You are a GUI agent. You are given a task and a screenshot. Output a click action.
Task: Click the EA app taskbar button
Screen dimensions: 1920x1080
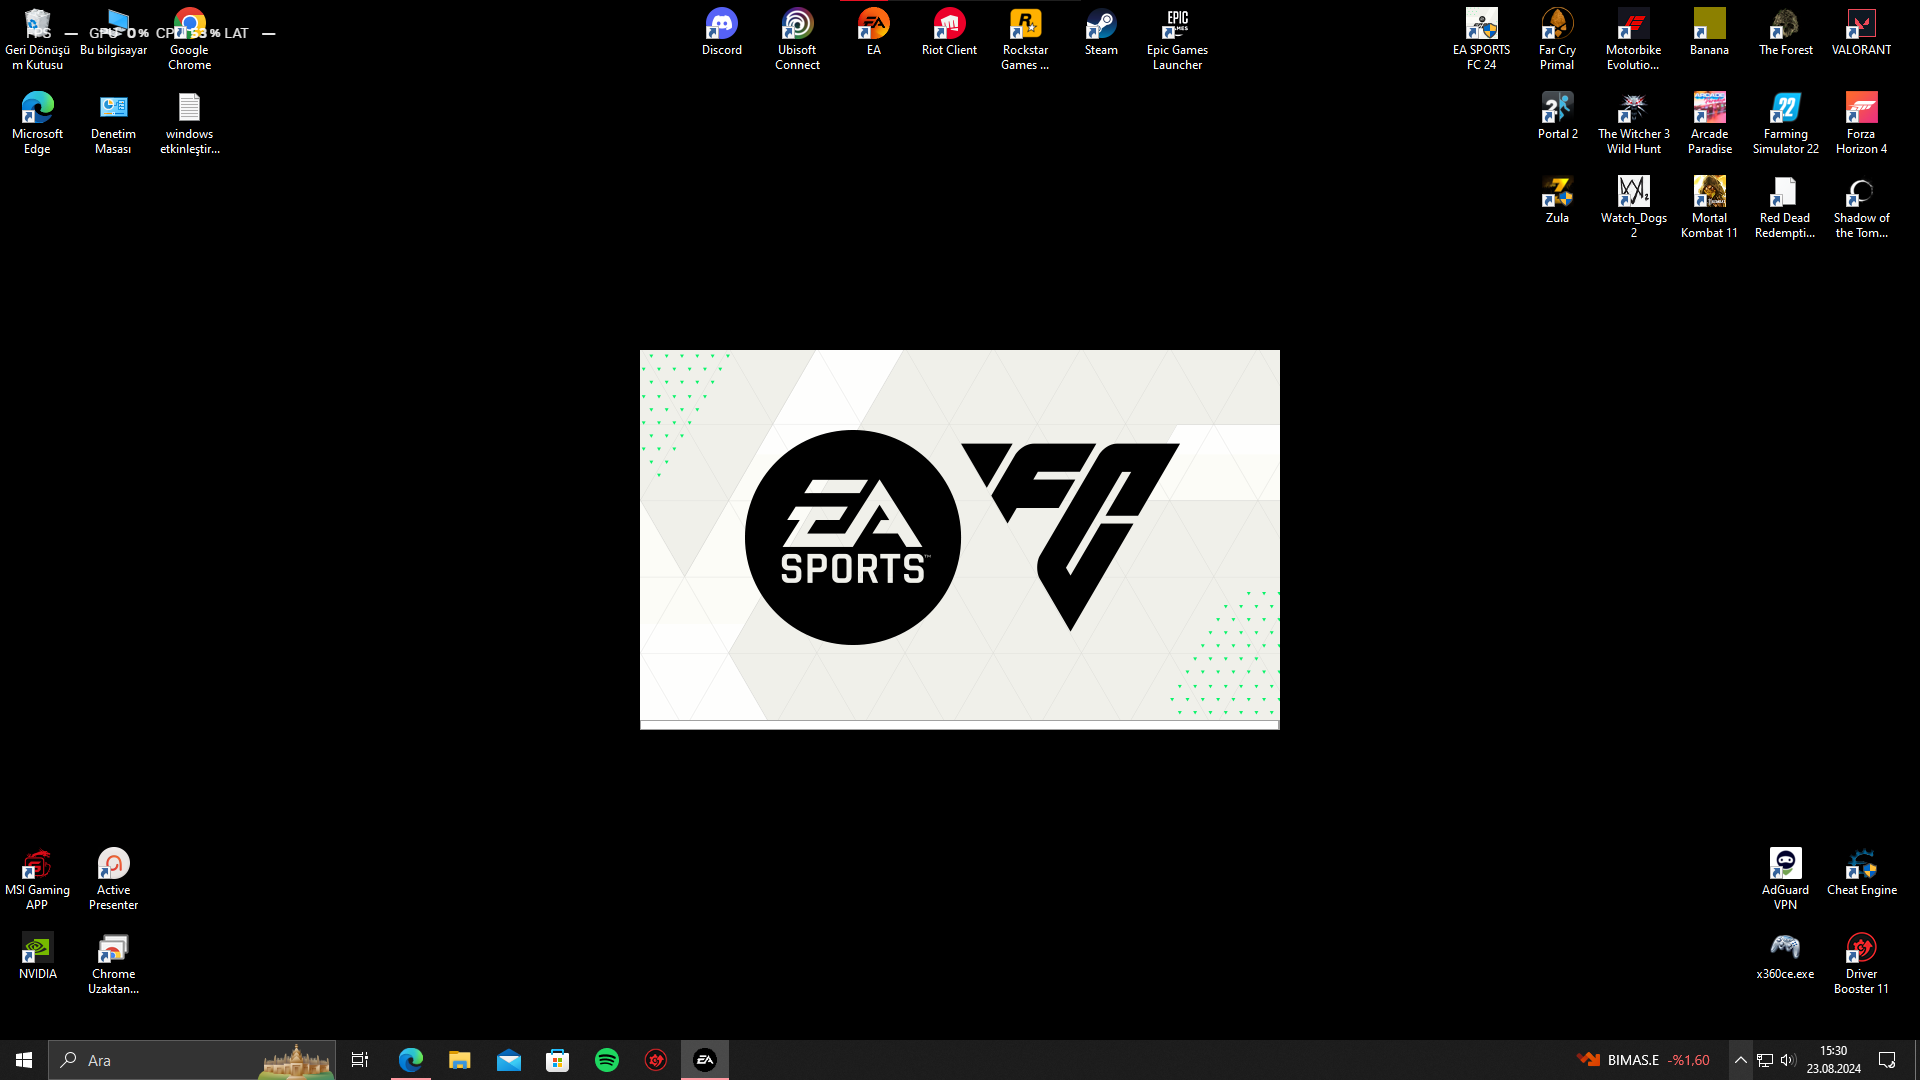(705, 1060)
